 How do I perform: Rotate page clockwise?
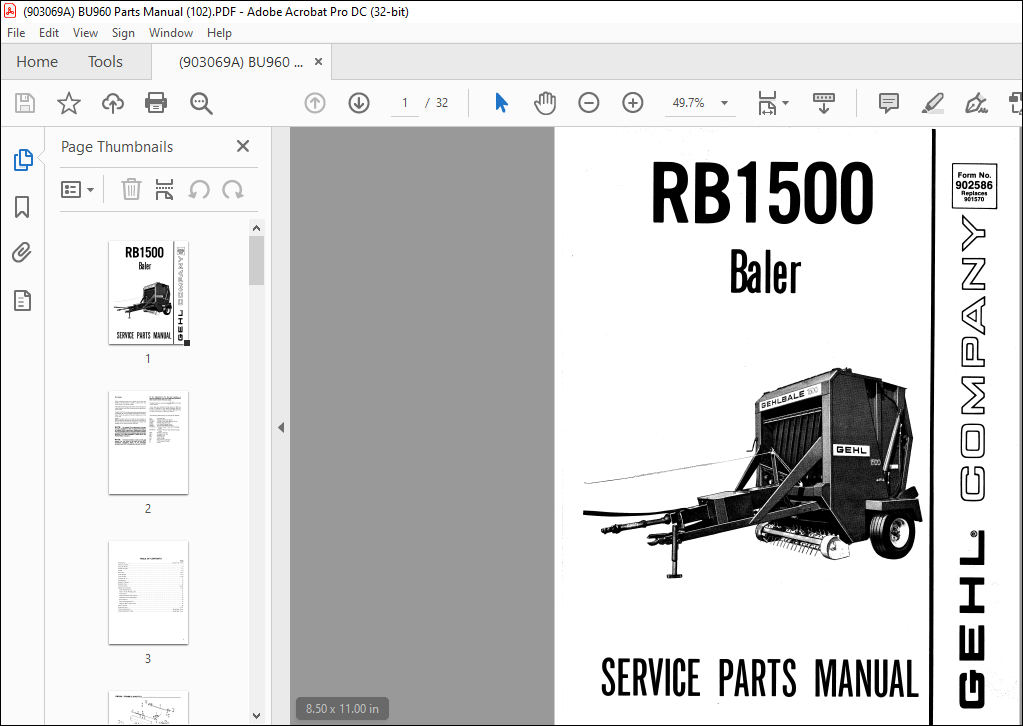pos(233,190)
